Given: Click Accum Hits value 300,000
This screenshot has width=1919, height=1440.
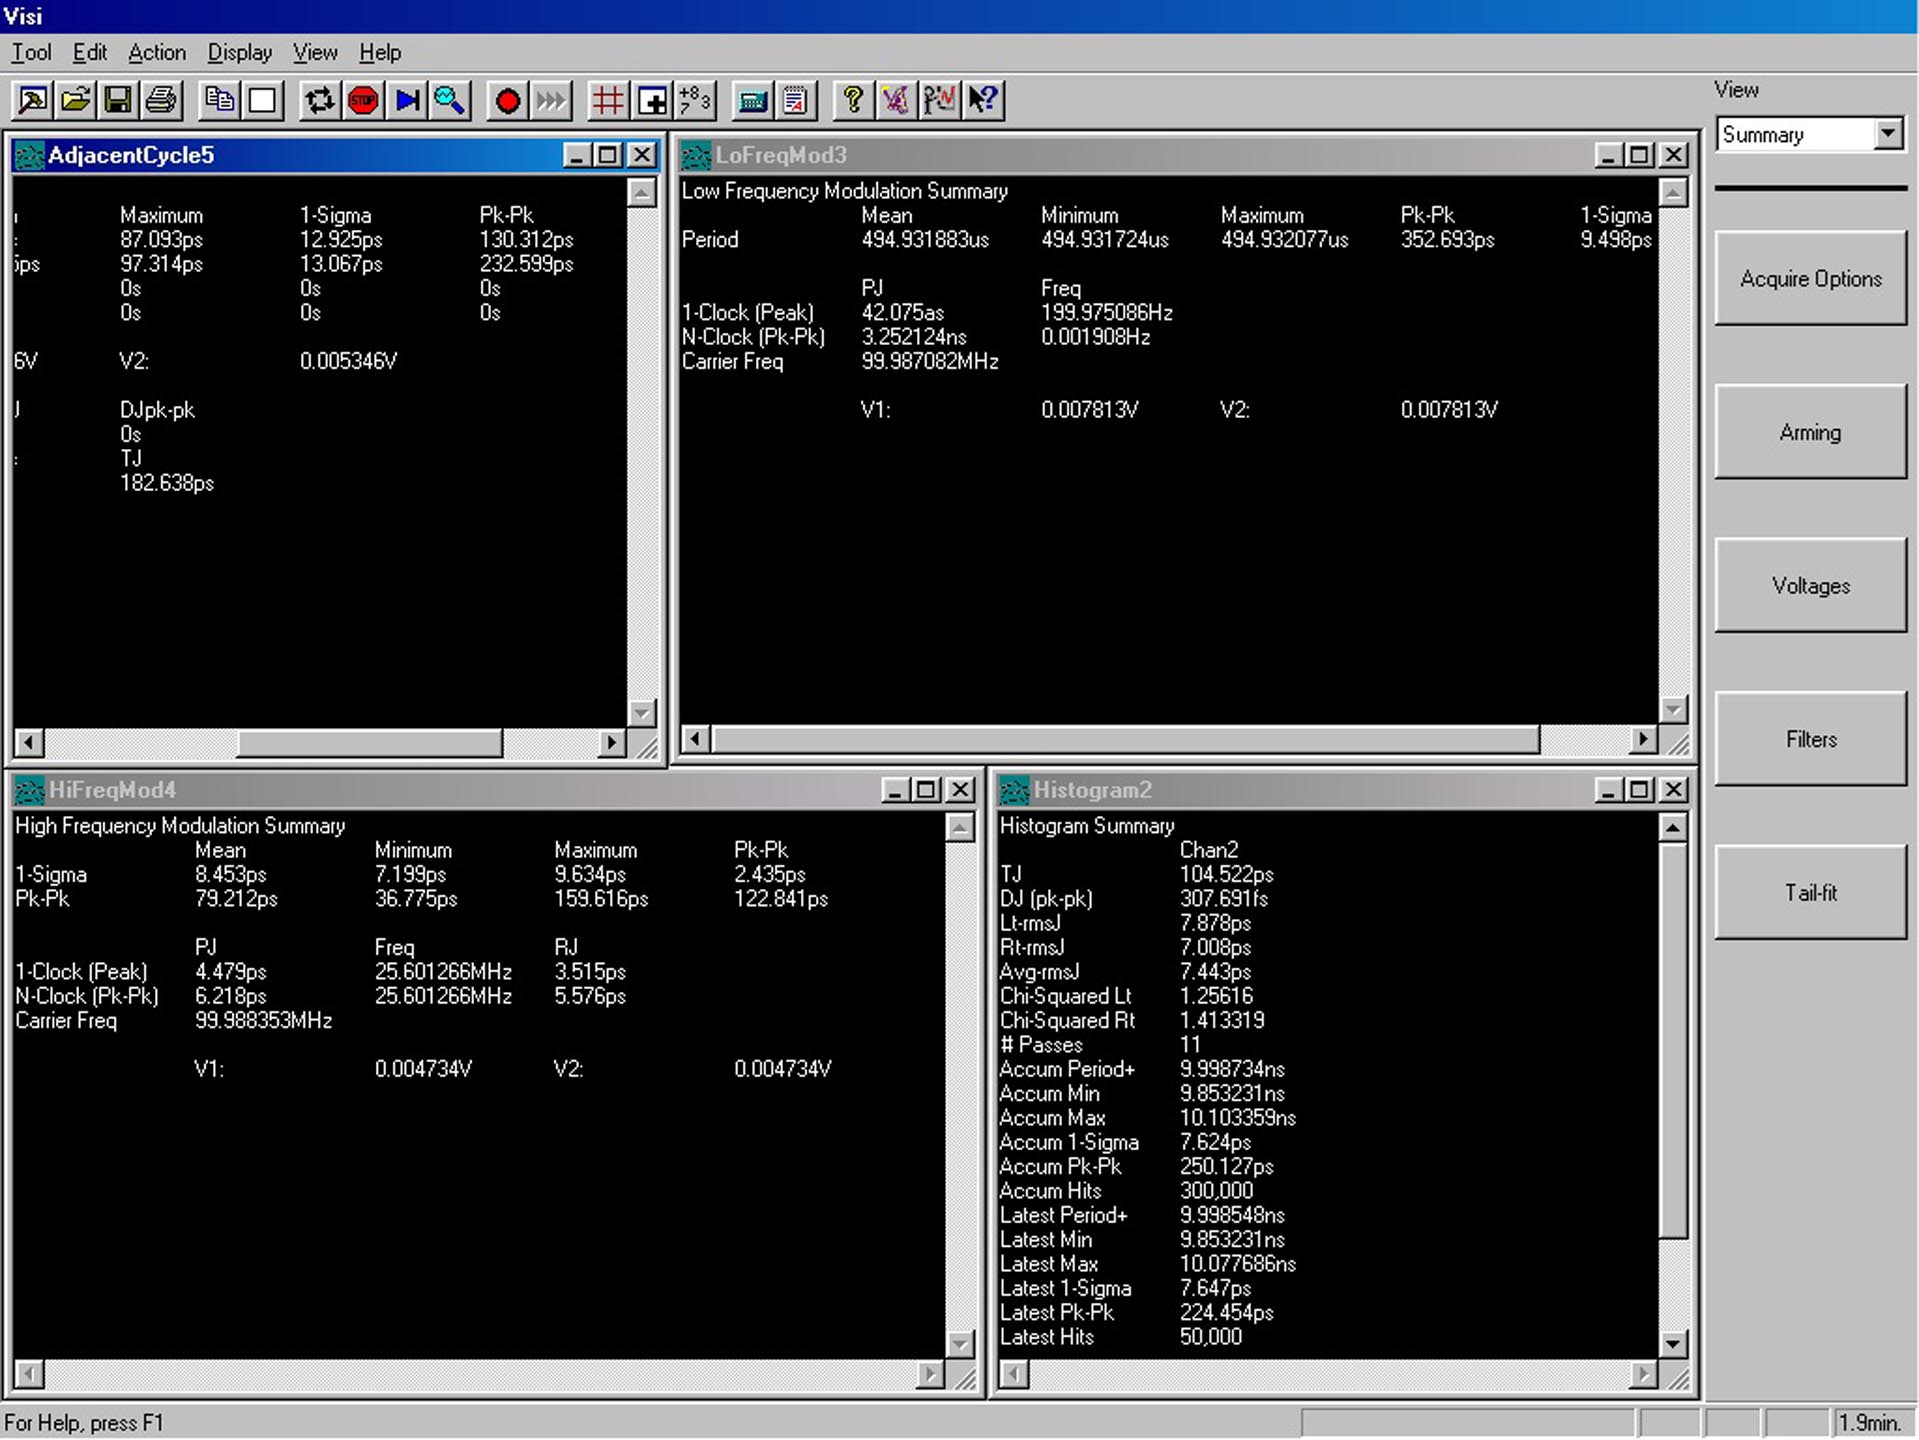Looking at the screenshot, I should tap(1216, 1191).
